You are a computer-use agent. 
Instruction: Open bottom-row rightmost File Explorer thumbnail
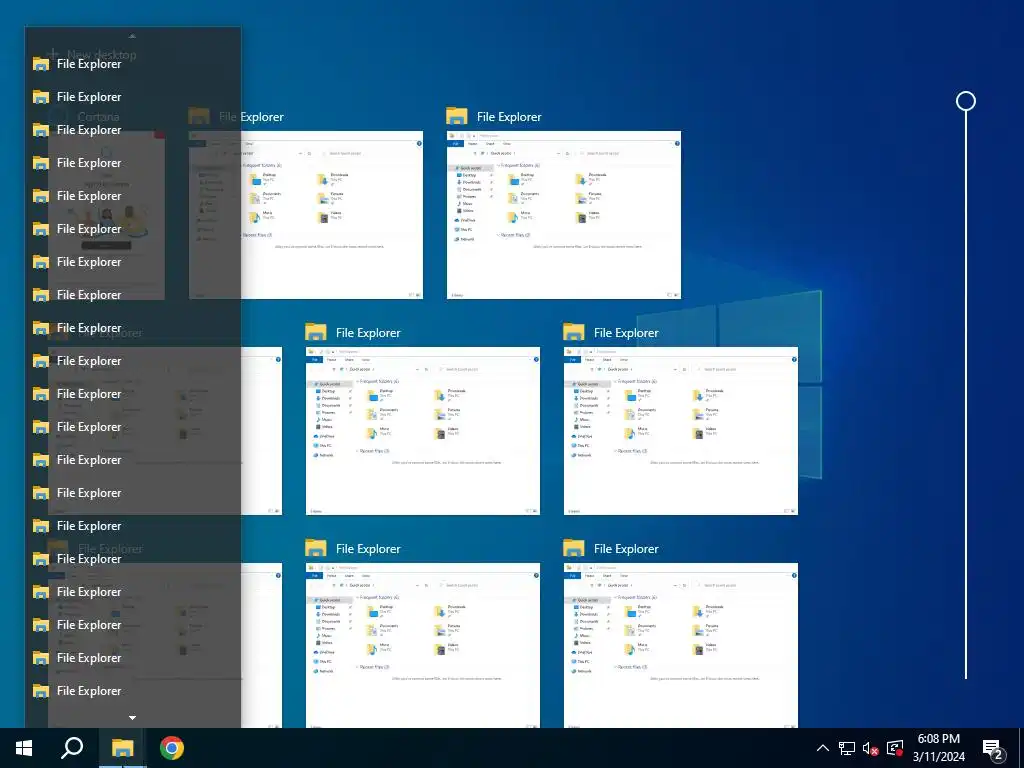click(x=680, y=645)
